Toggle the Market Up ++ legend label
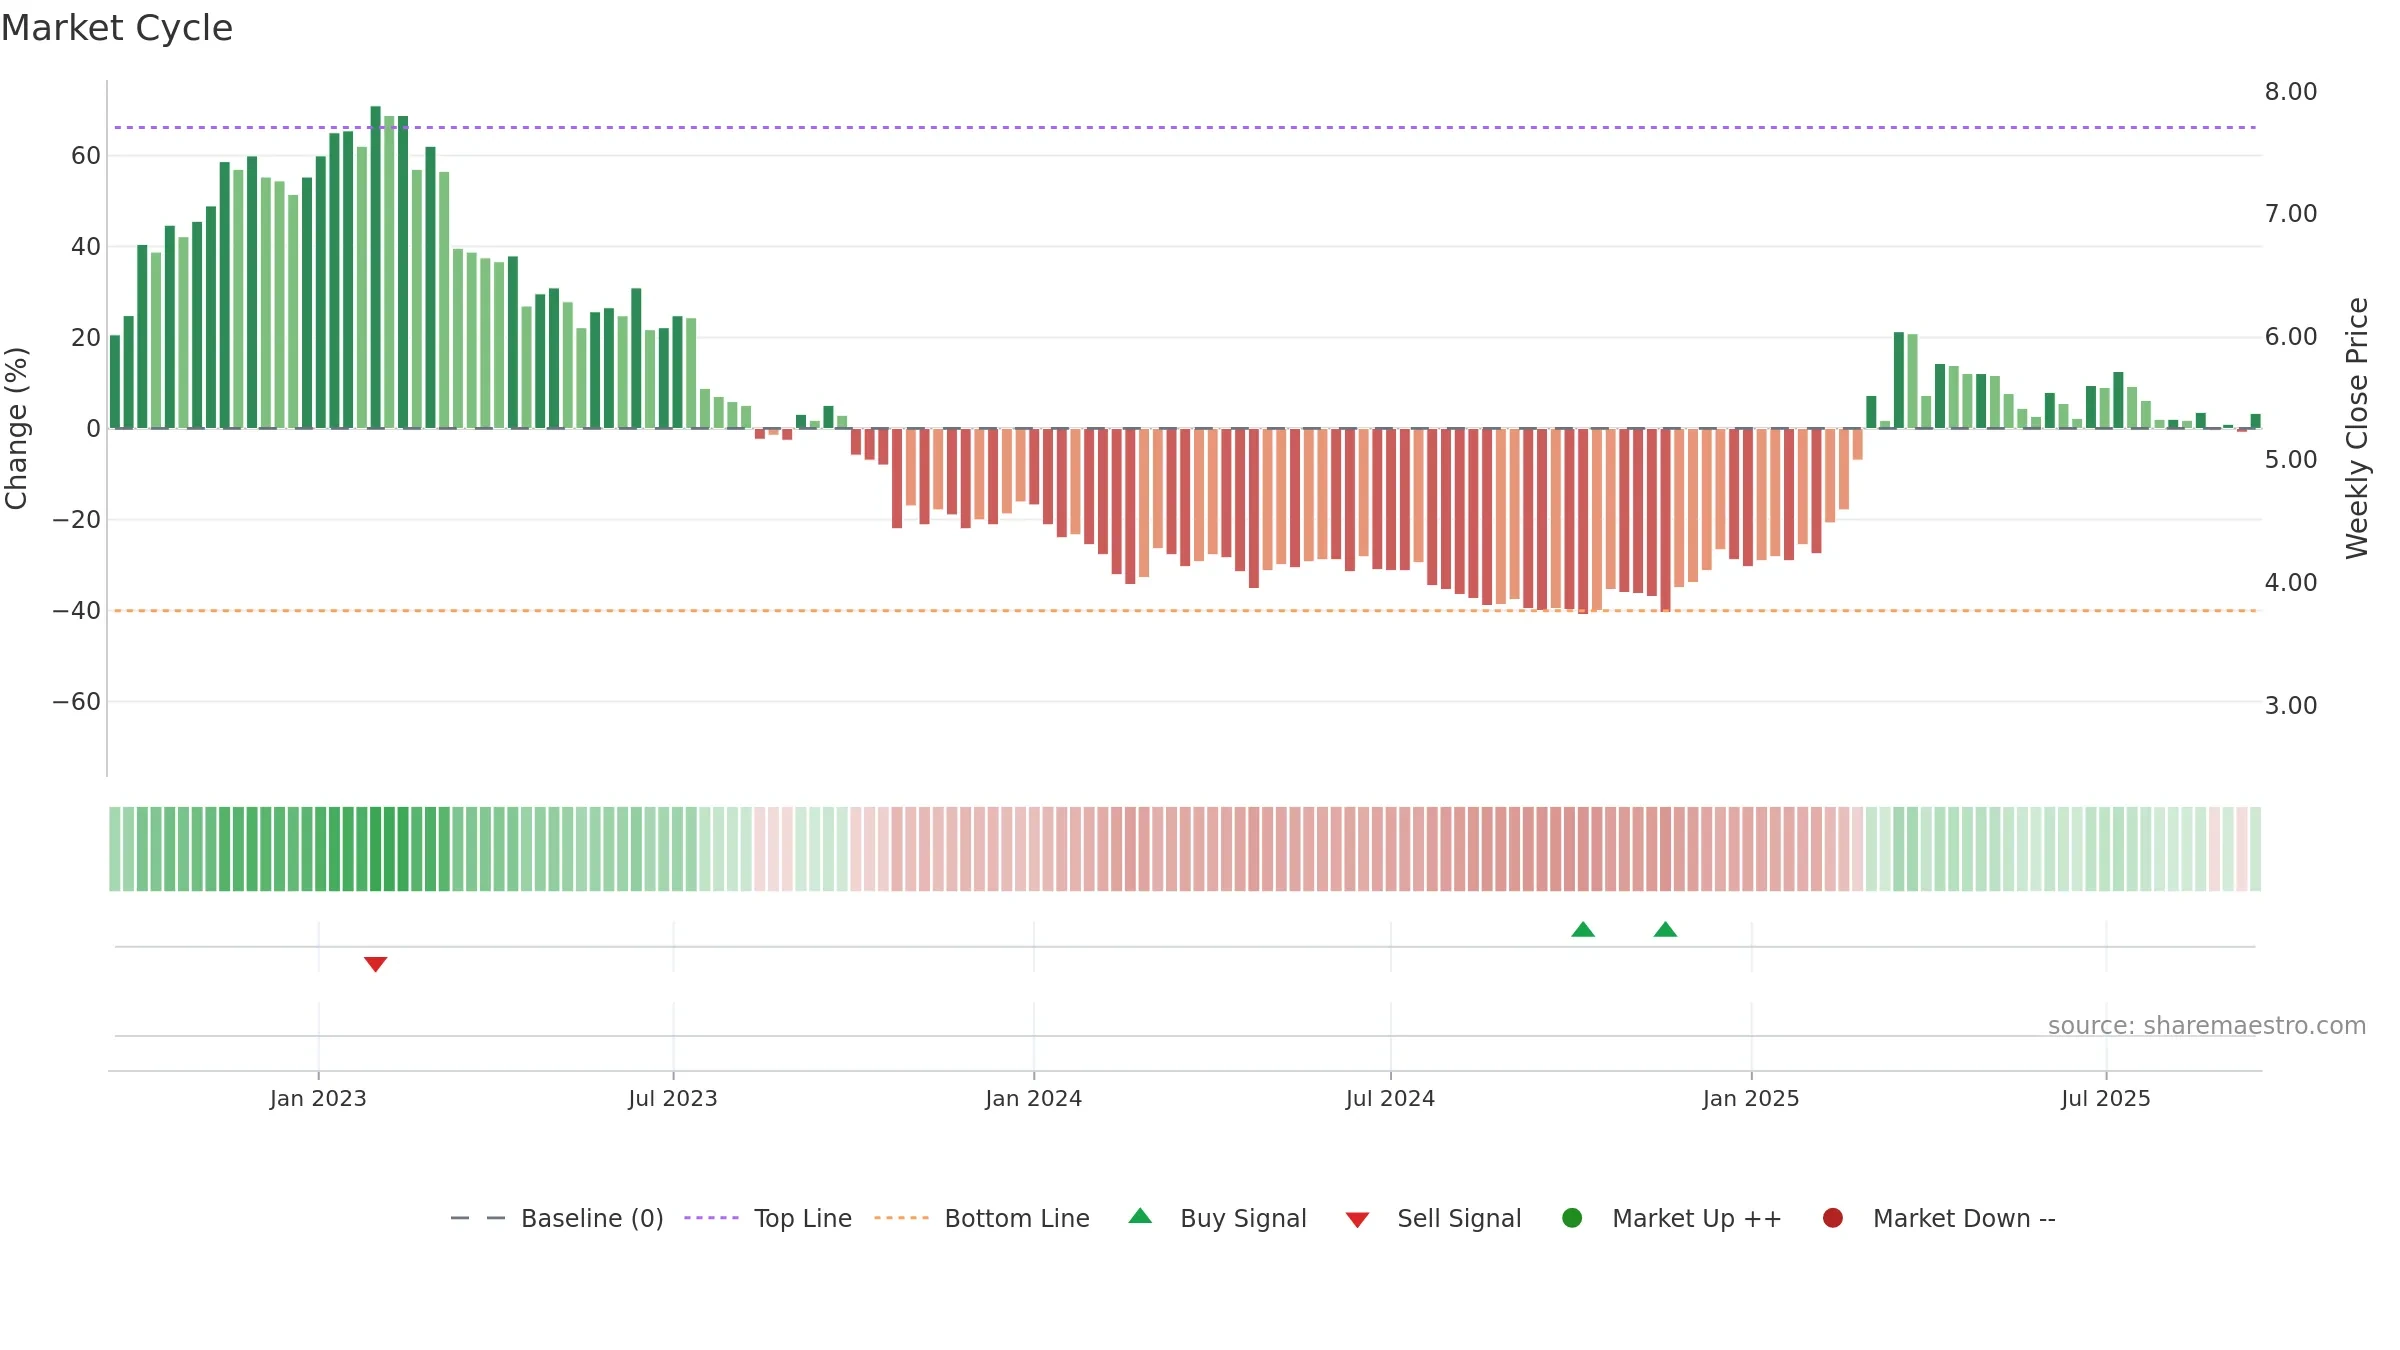Screen dimensions: 2400x1350 (x=1697, y=1219)
